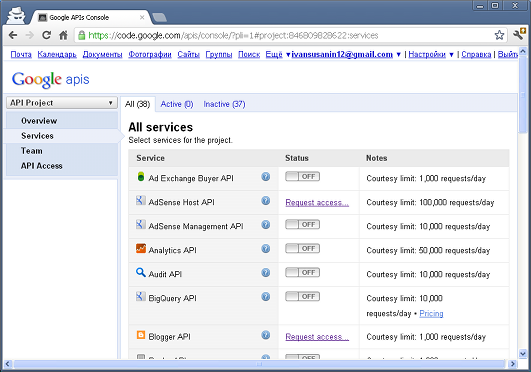
Task: Turn on AdSense Management API switch
Action: pos(302,225)
